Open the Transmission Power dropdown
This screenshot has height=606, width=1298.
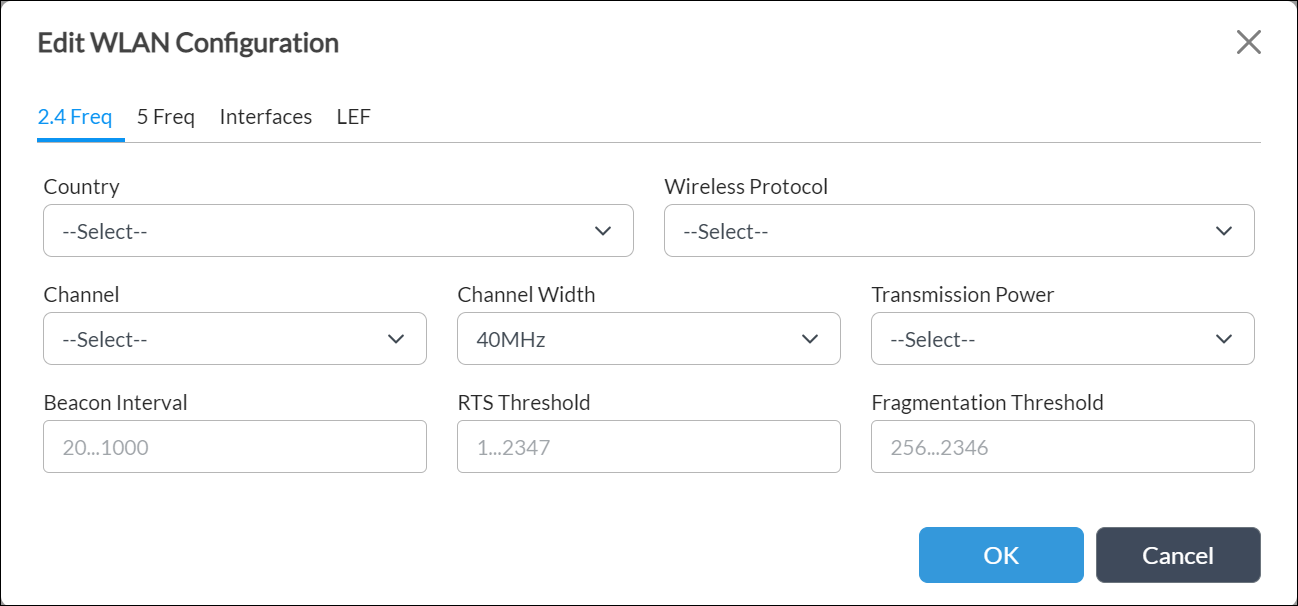click(1063, 339)
